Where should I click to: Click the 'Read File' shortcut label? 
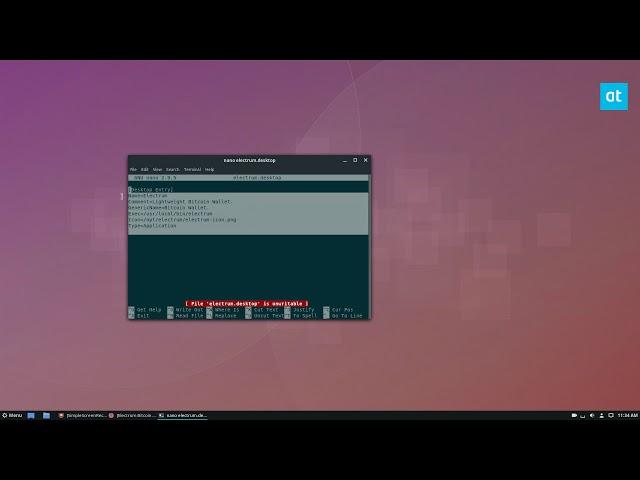tap(189, 316)
